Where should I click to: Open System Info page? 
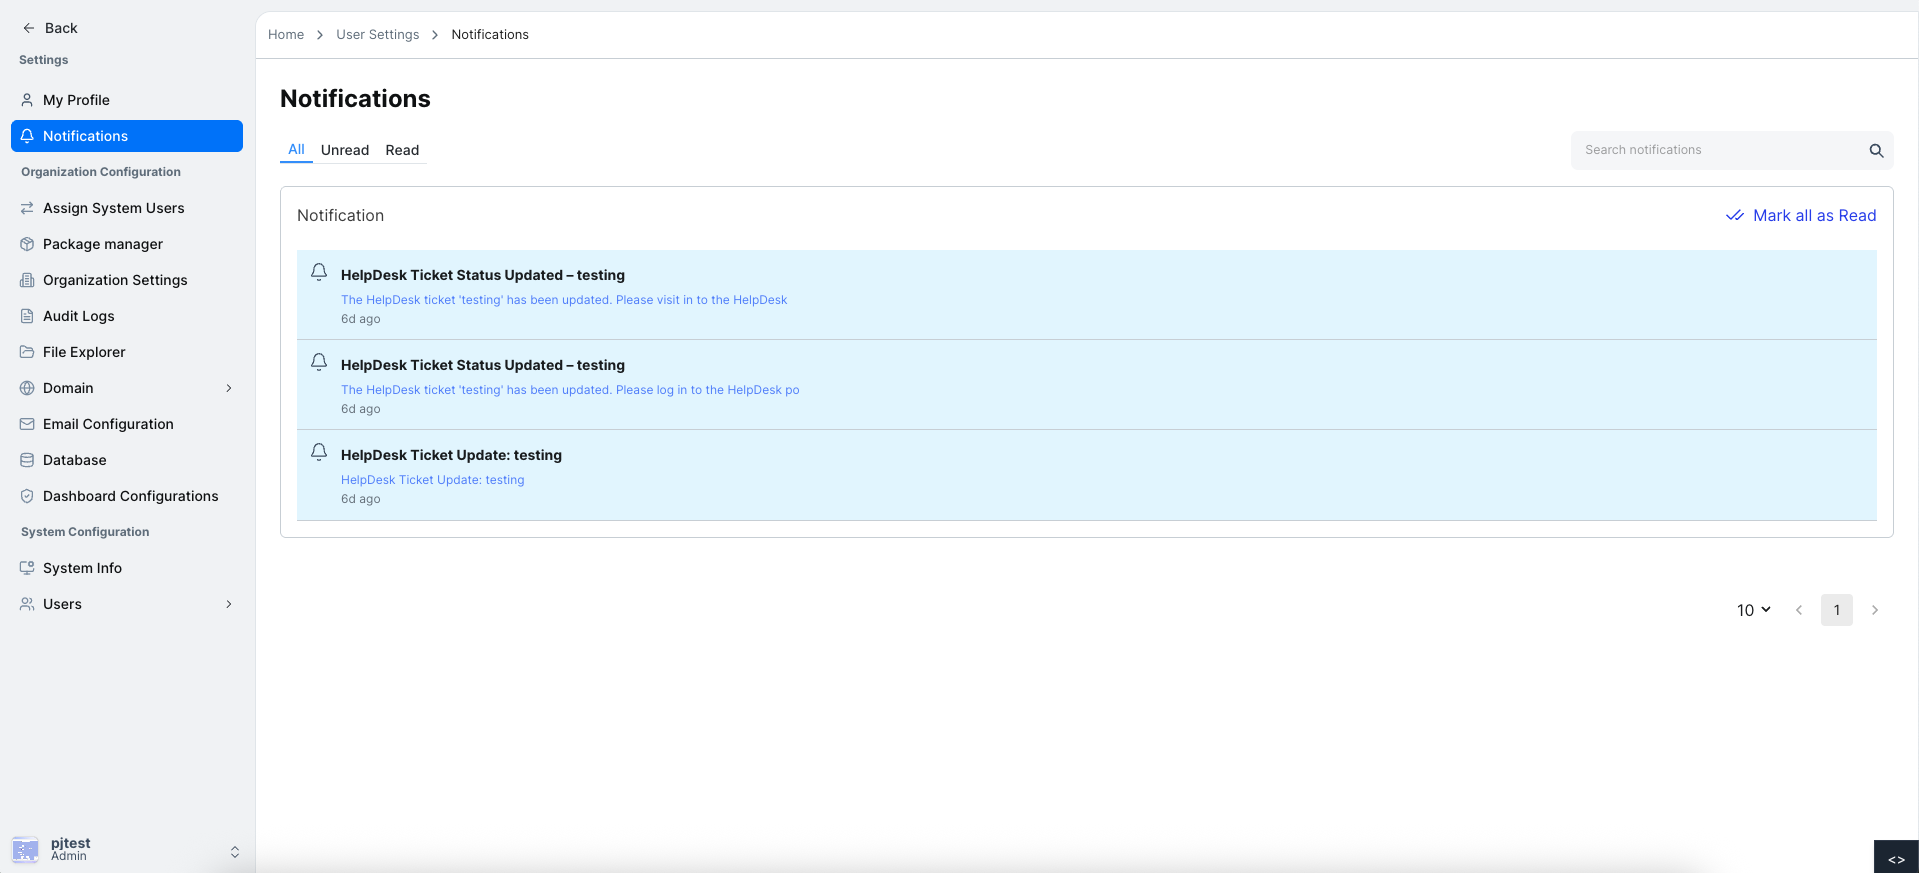82,568
